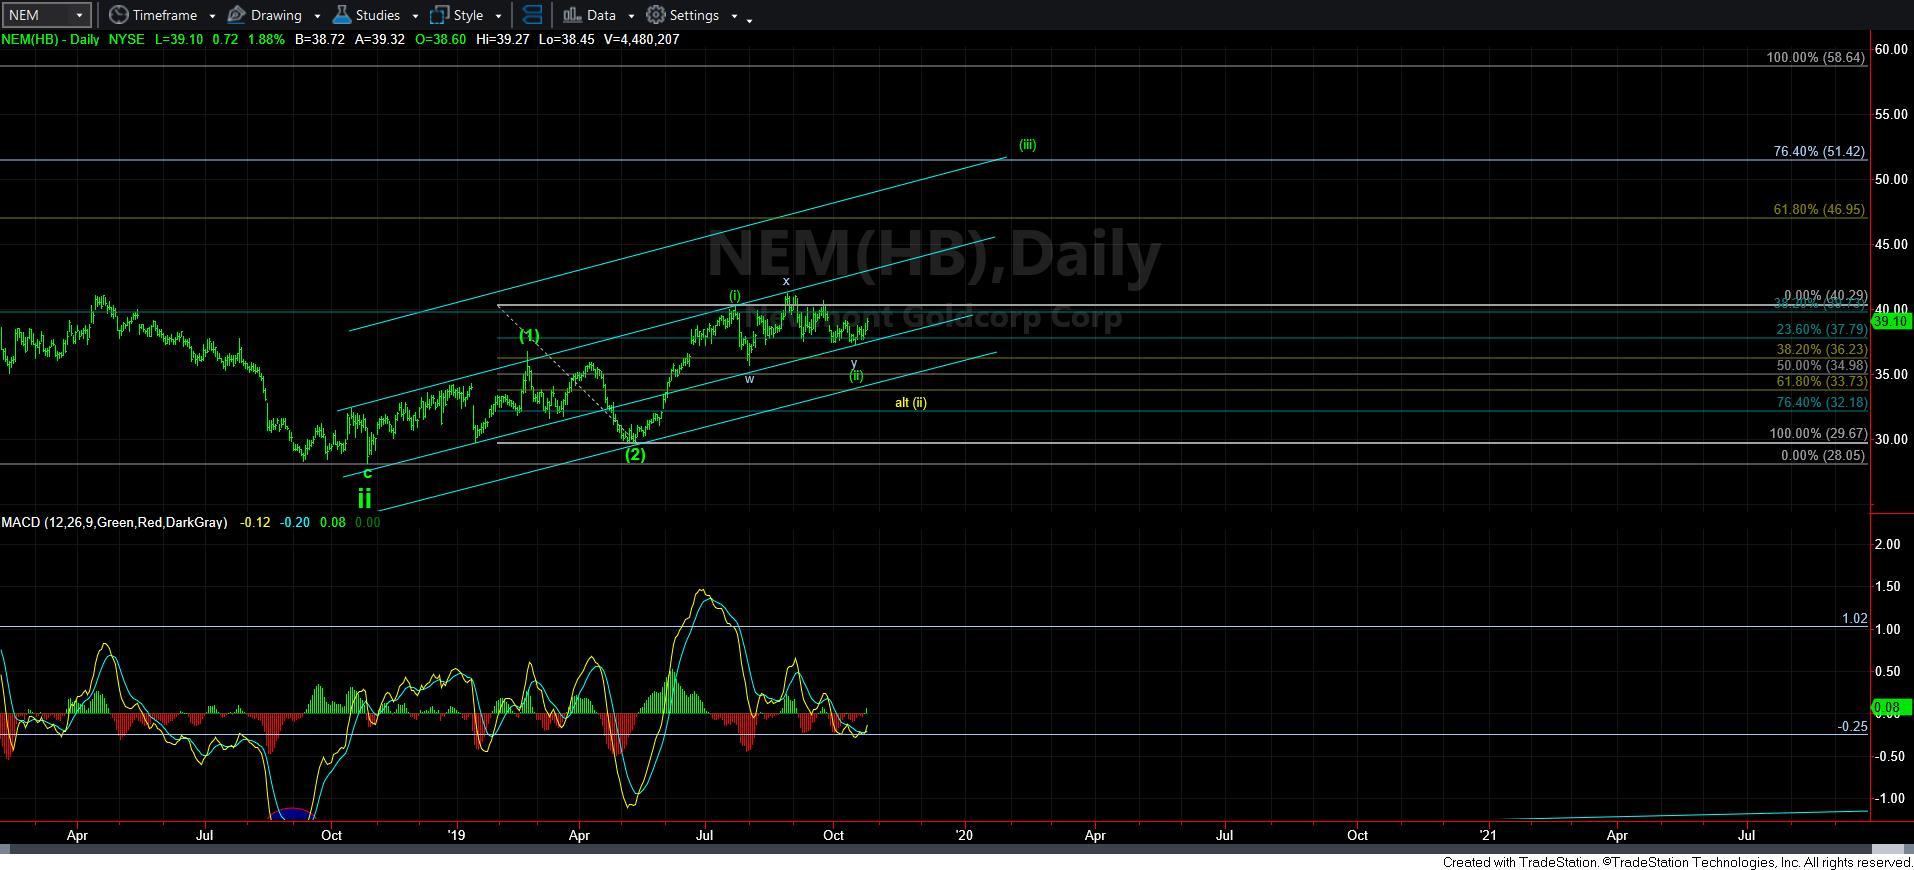1914x870 pixels.
Task: Select the yellow alt (ii) label
Action: pos(910,403)
